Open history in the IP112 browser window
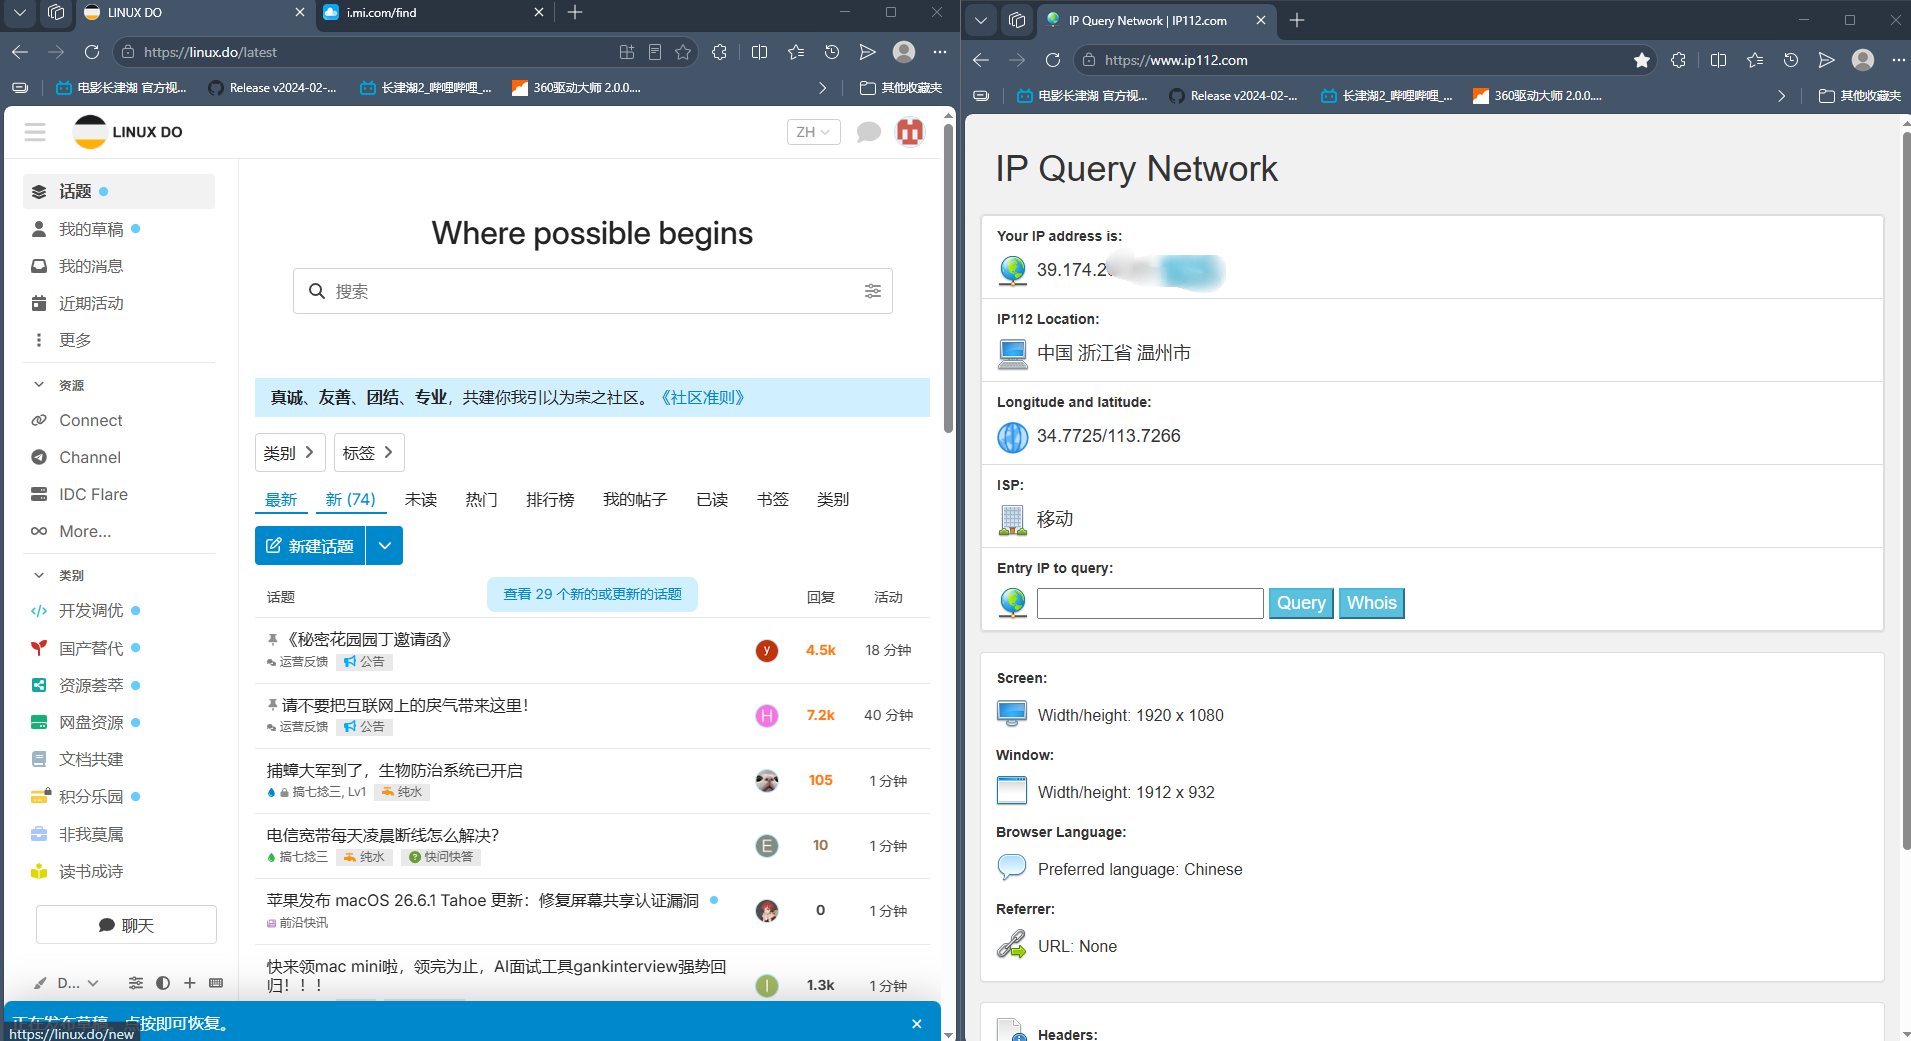The height and width of the screenshot is (1041, 1911). 1791,60
